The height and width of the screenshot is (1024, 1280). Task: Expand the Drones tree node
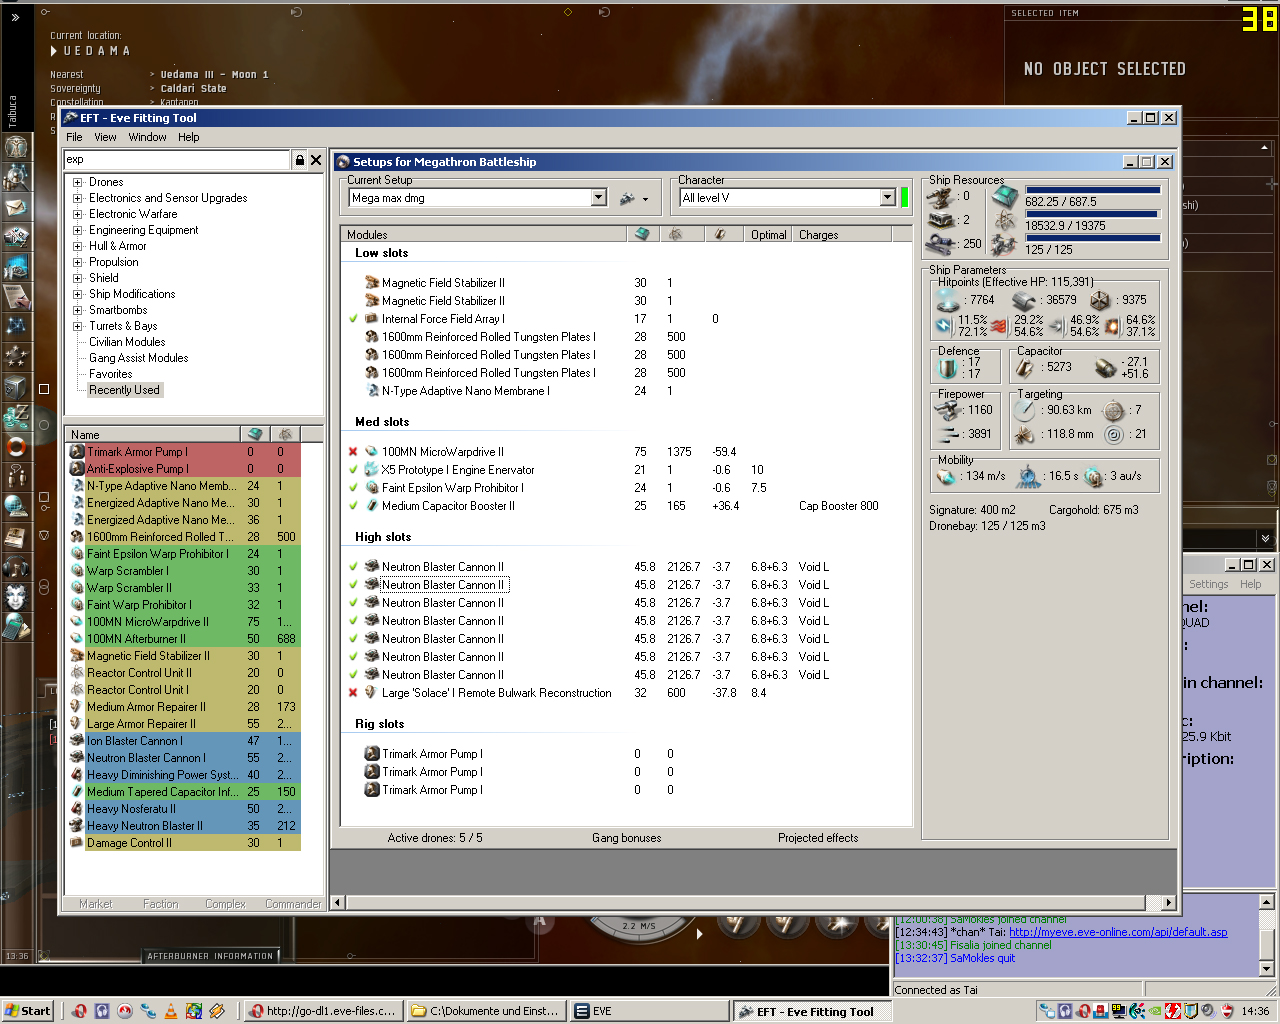click(77, 182)
